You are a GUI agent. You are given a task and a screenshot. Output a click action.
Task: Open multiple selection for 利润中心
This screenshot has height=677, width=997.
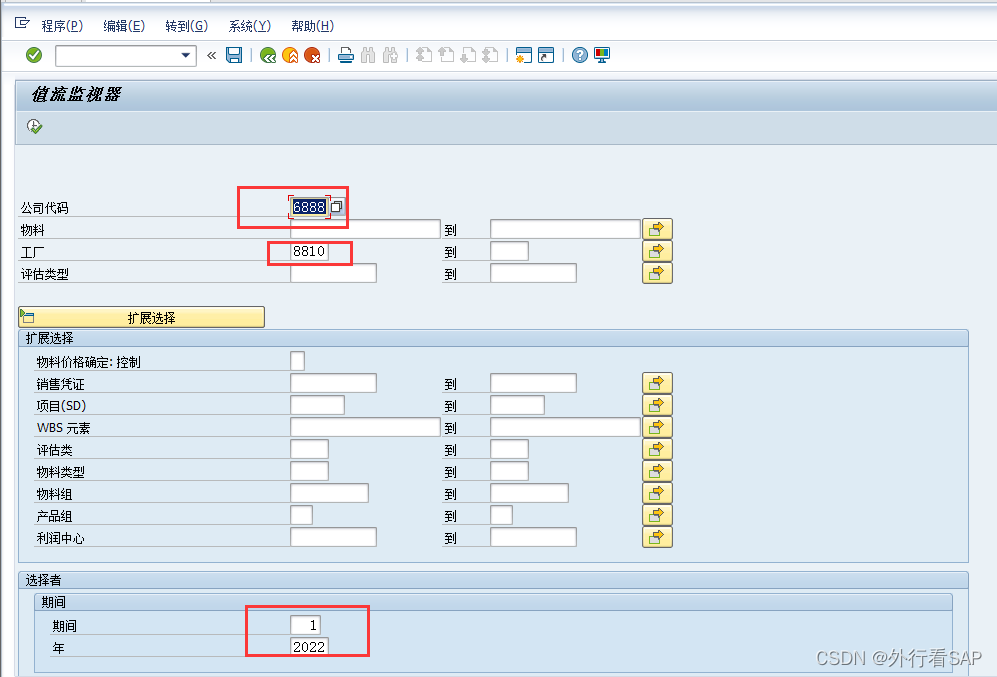click(657, 537)
